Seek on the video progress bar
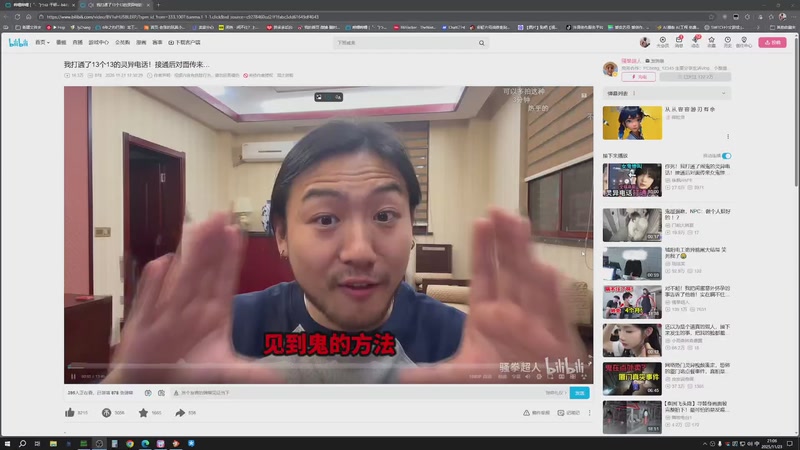Screen dimensions: 800x450 328,367
